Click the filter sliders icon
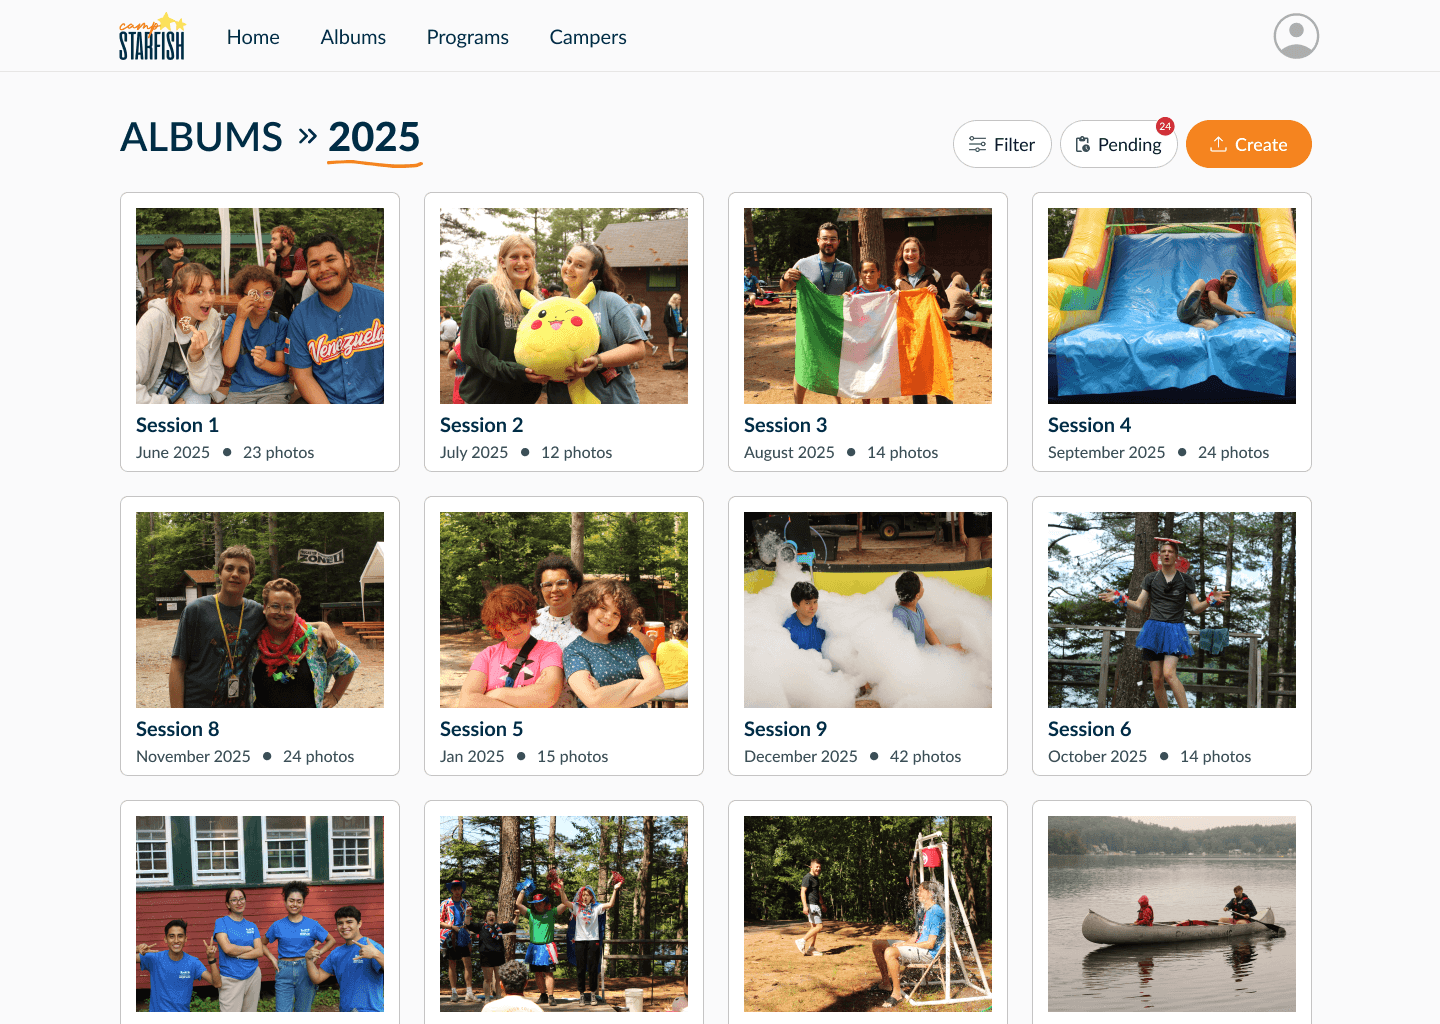Image resolution: width=1440 pixels, height=1024 pixels. (977, 144)
